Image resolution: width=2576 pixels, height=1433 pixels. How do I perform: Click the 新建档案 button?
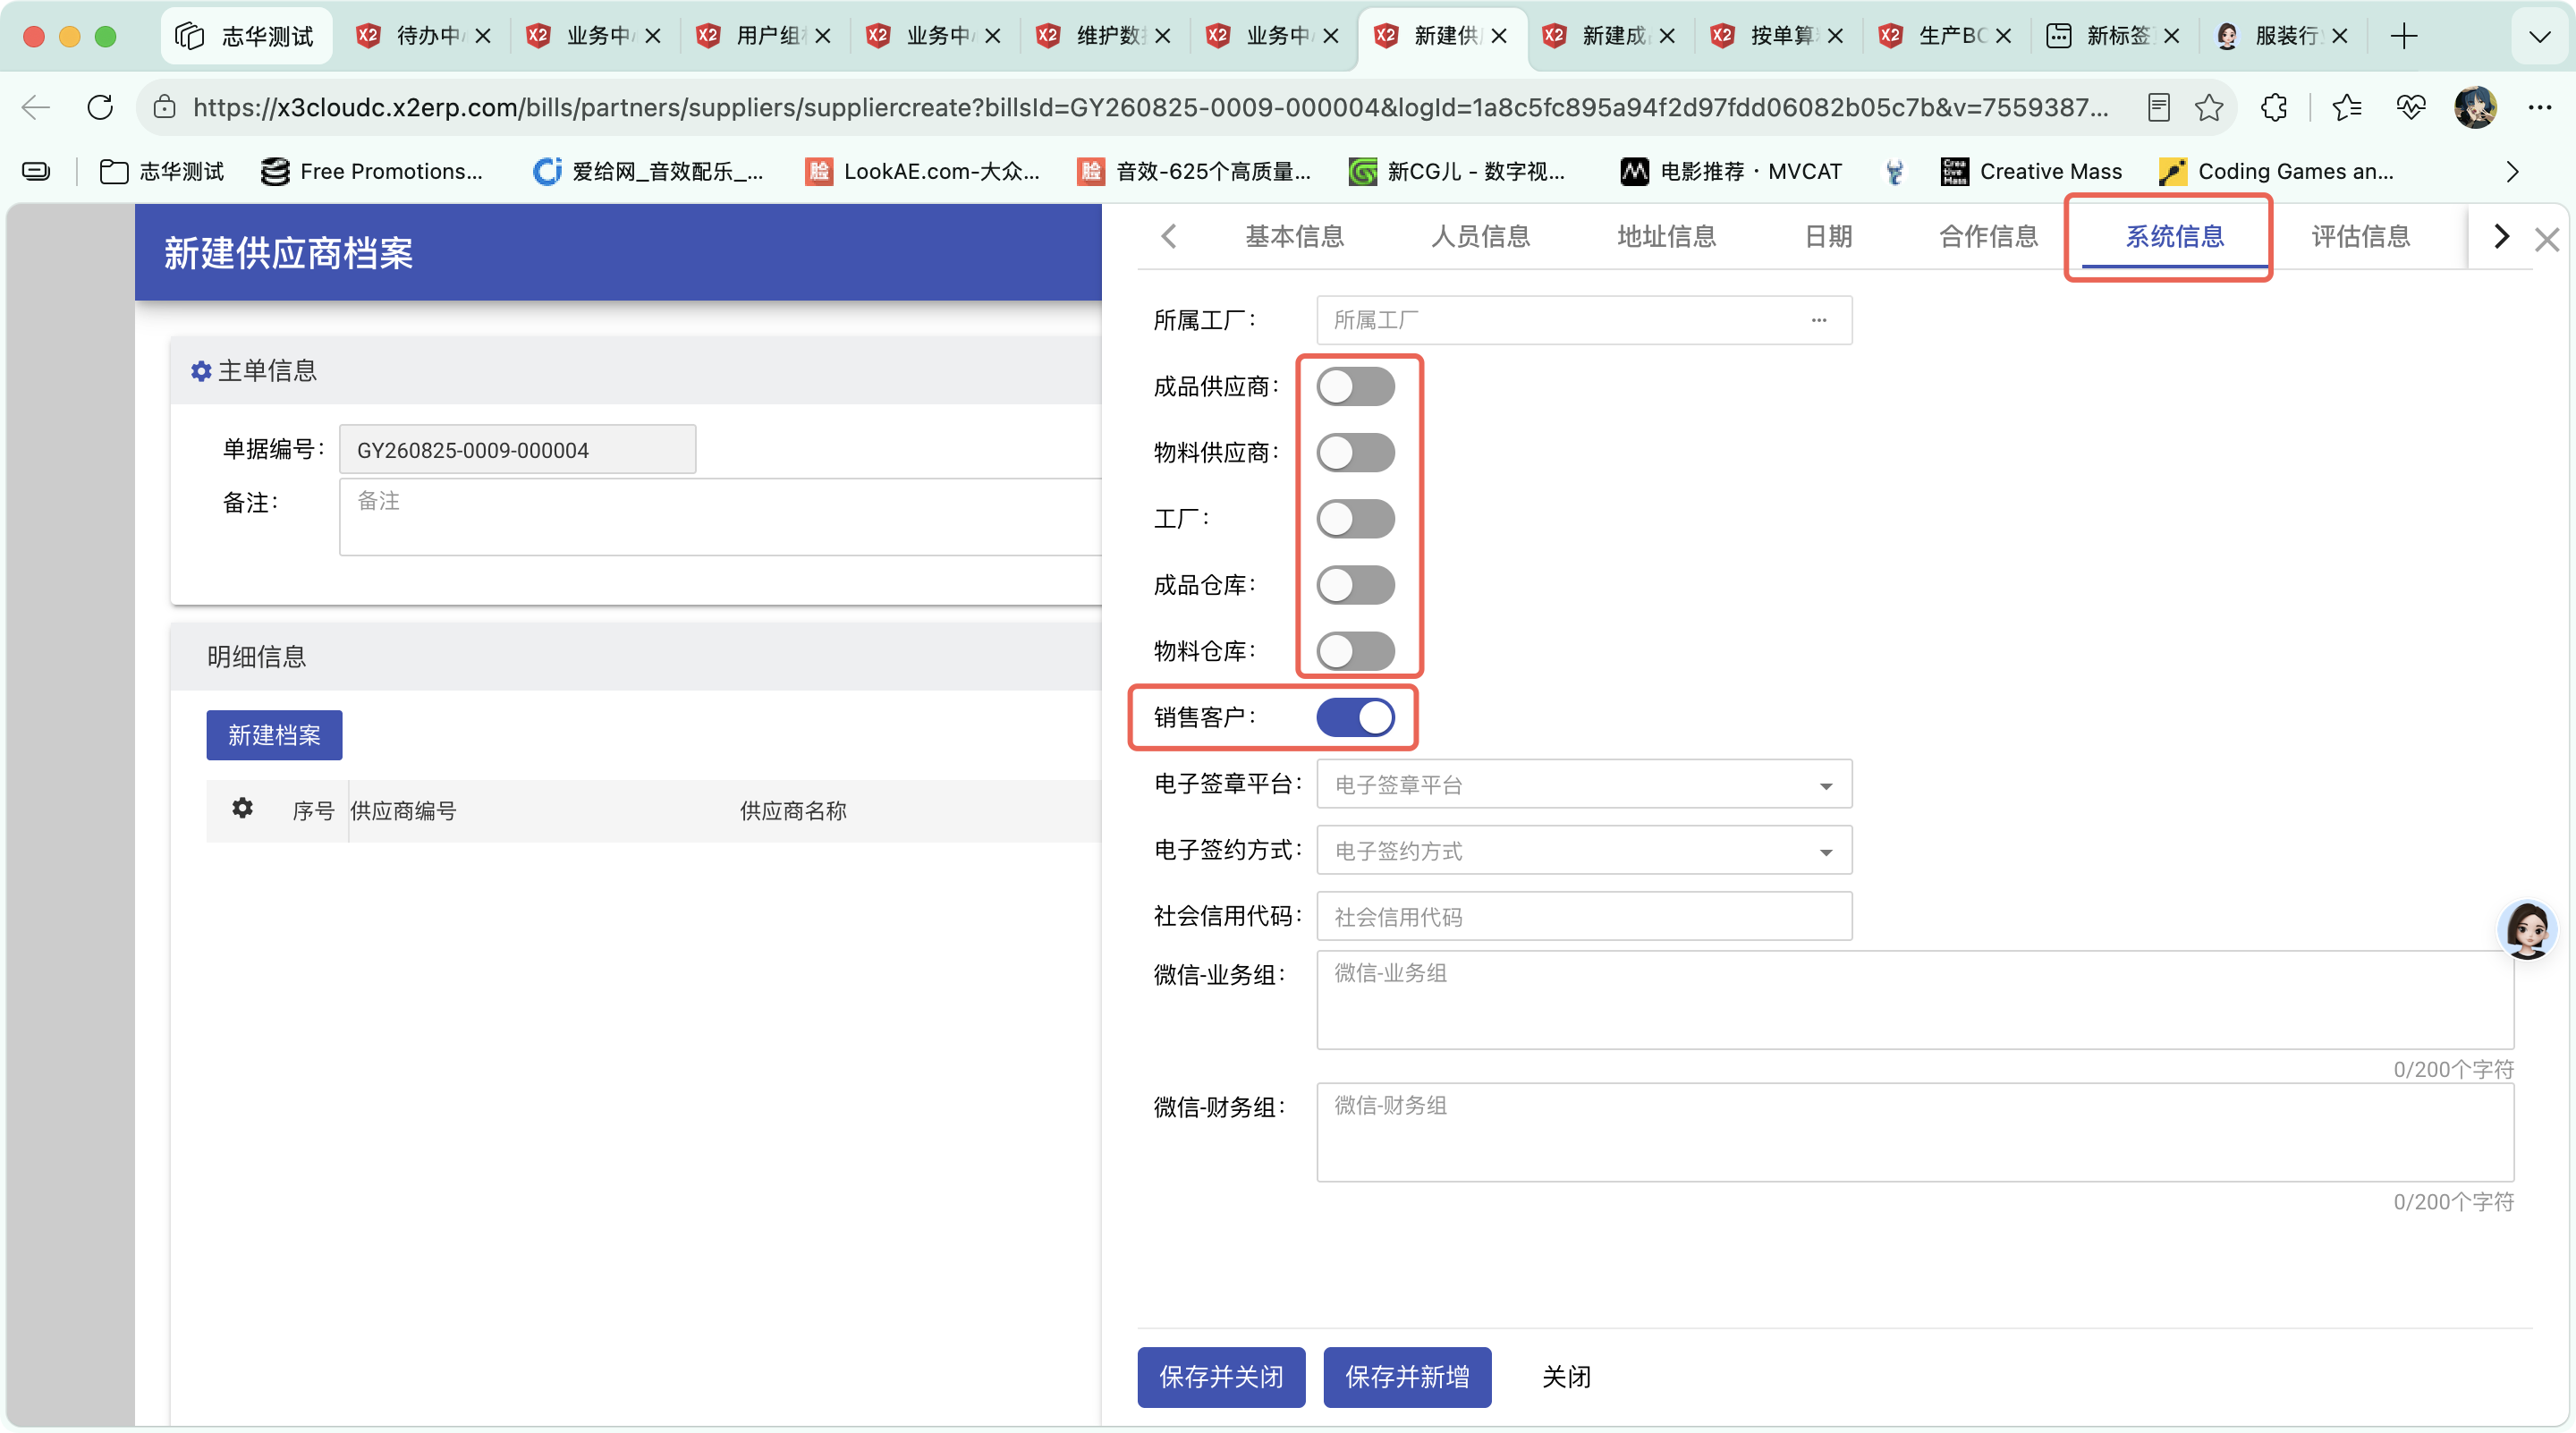click(x=274, y=735)
